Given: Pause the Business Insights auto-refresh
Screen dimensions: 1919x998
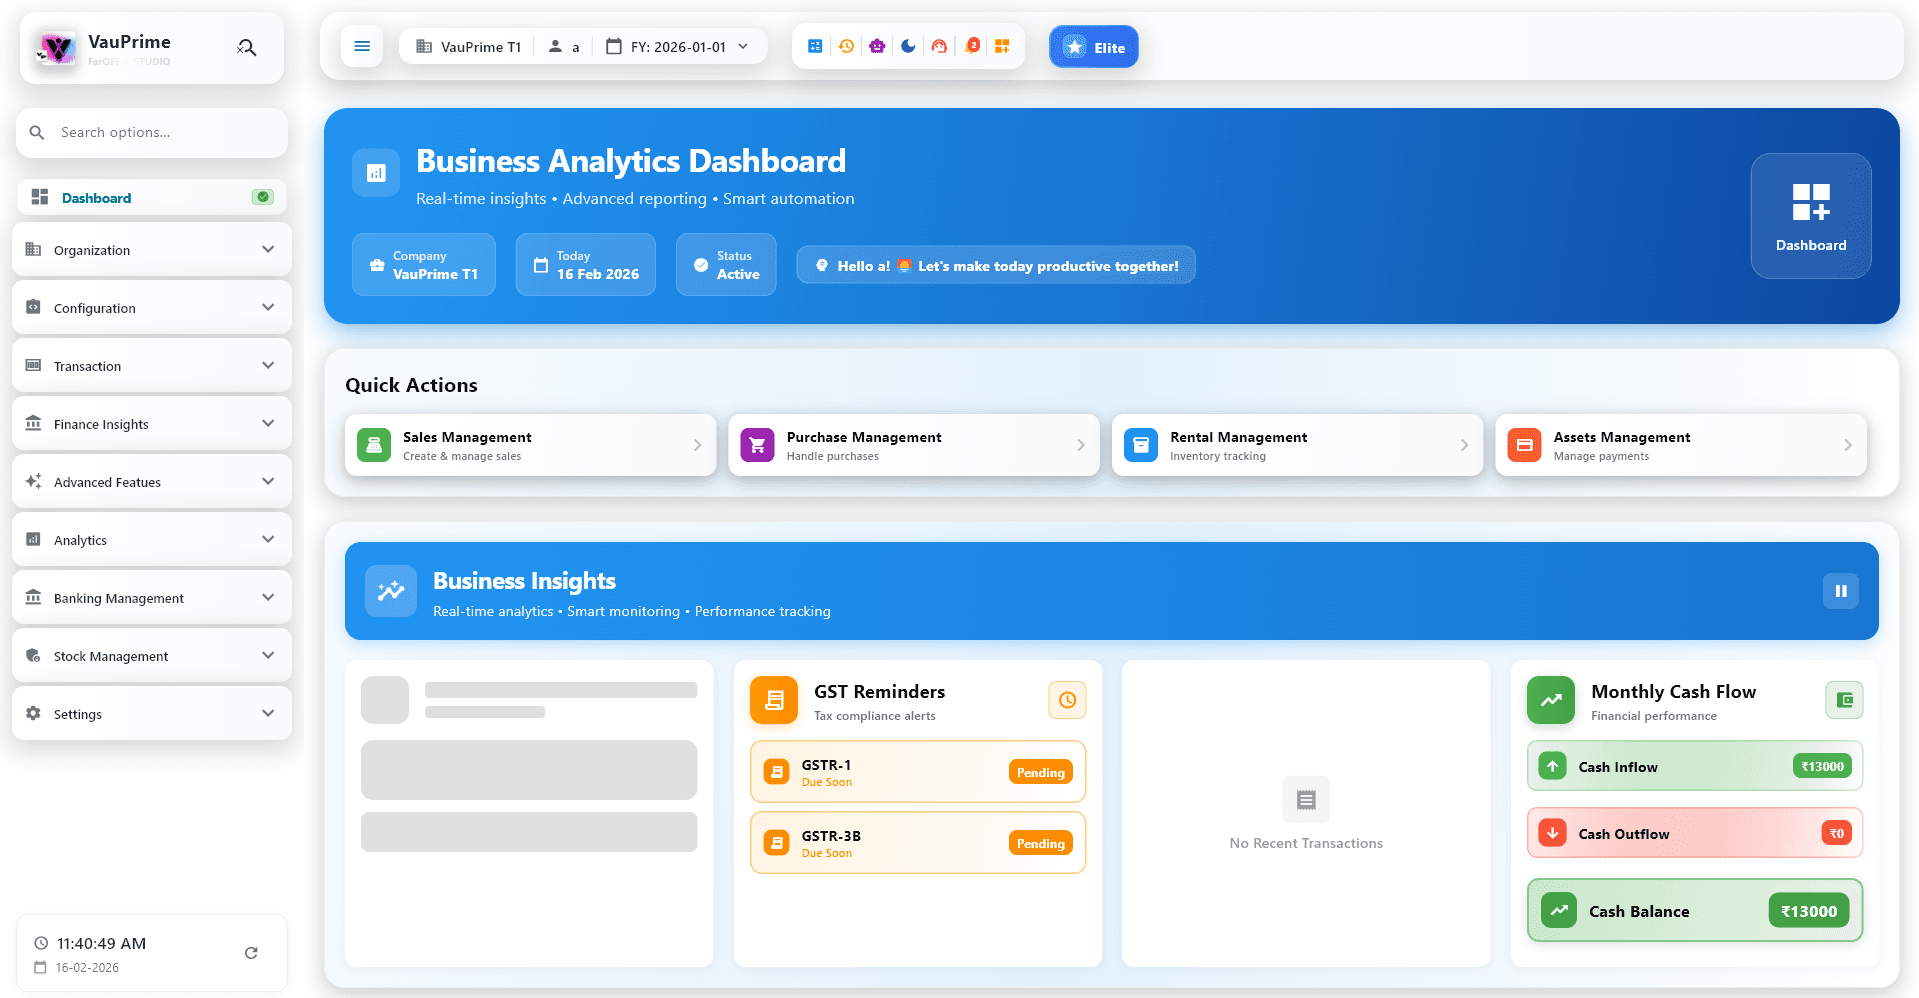Looking at the screenshot, I should (1840, 591).
